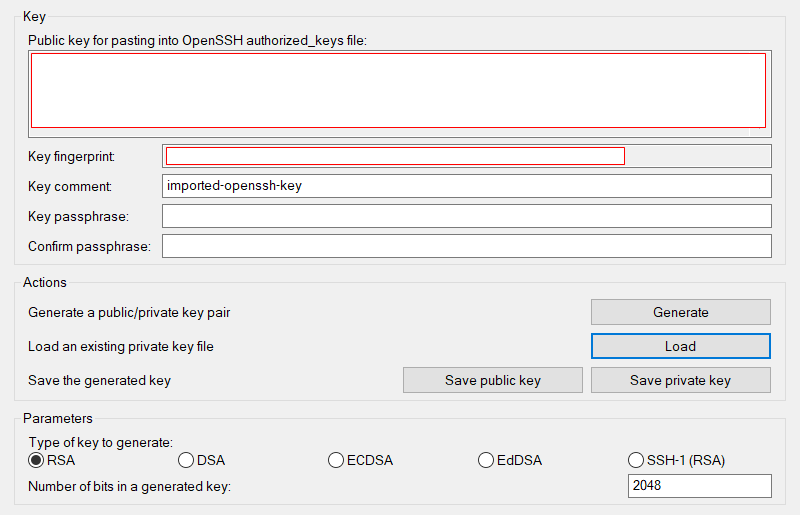
Task: Click the Key passphrase field
Action: point(466,216)
